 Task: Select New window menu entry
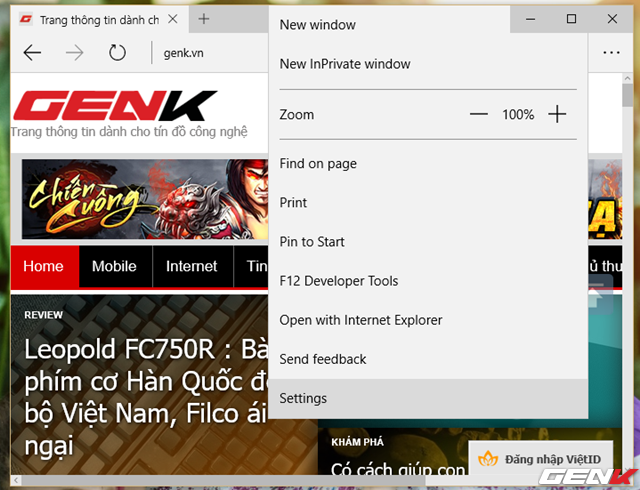click(428, 25)
